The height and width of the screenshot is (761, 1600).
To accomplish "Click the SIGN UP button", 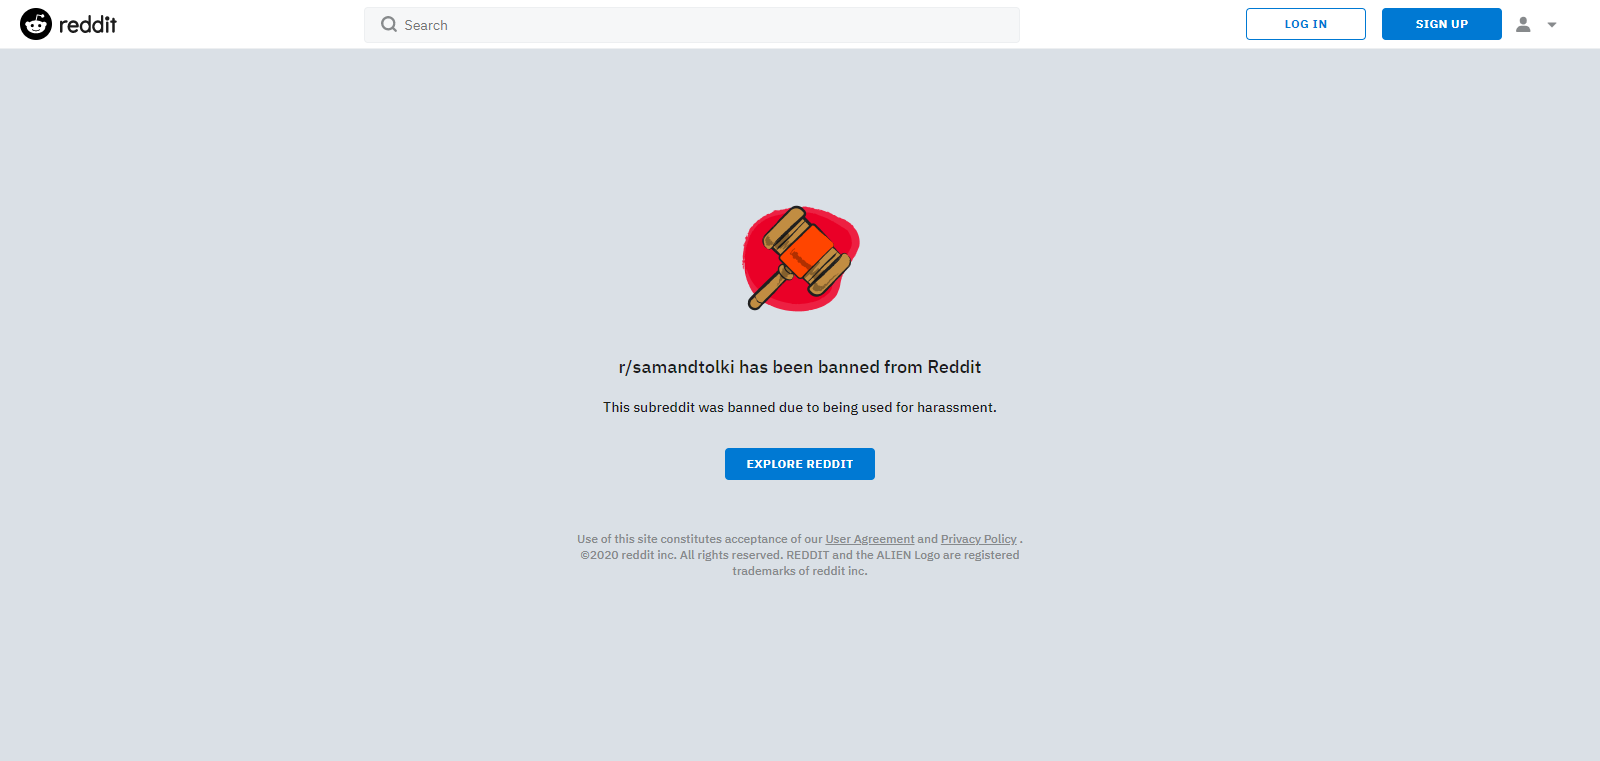I will coord(1442,24).
